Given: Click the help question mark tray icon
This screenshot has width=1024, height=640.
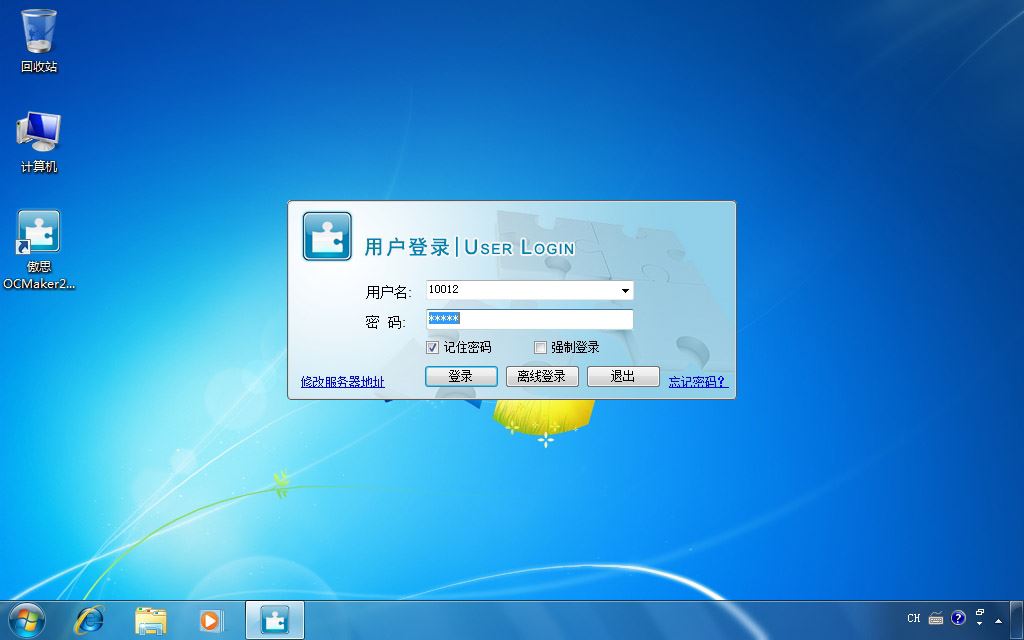Looking at the screenshot, I should [x=958, y=618].
